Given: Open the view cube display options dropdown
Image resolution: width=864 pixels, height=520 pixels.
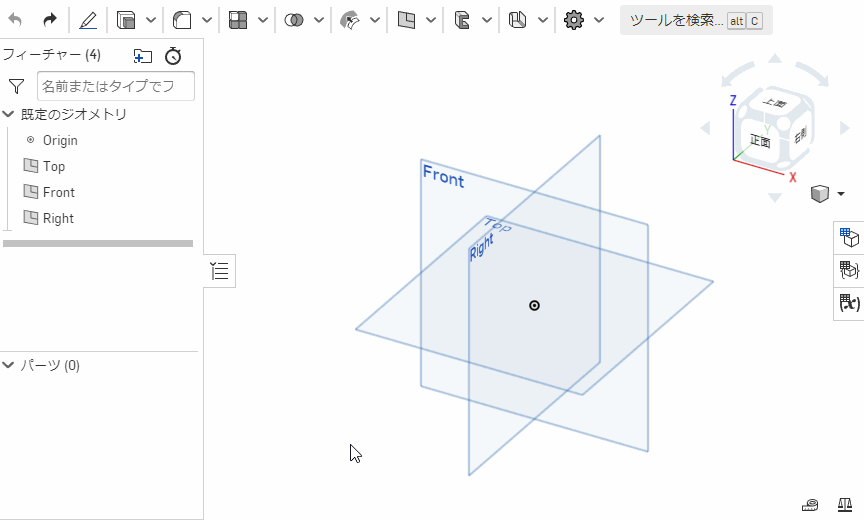Looking at the screenshot, I should 840,194.
